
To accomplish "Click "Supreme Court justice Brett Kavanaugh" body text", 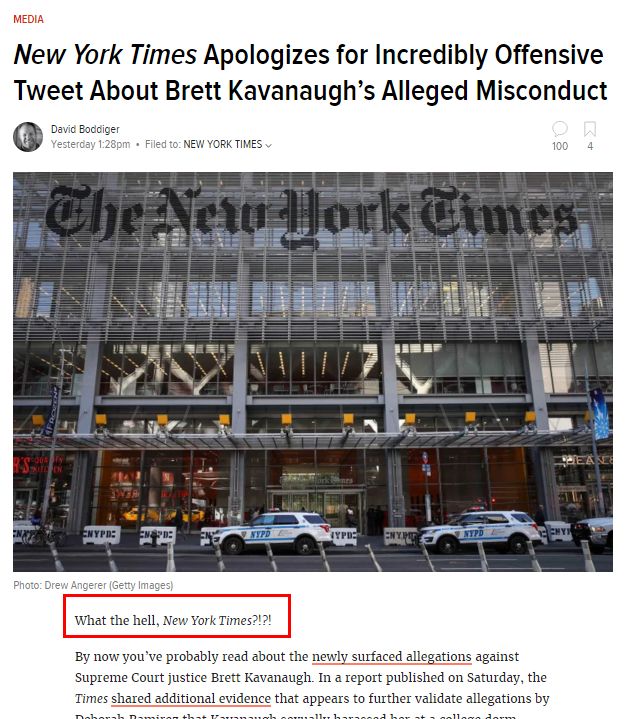I will click(192, 677).
